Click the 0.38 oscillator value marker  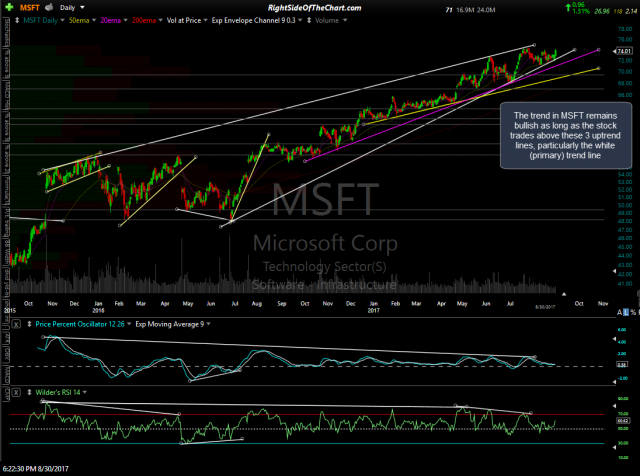click(622, 365)
